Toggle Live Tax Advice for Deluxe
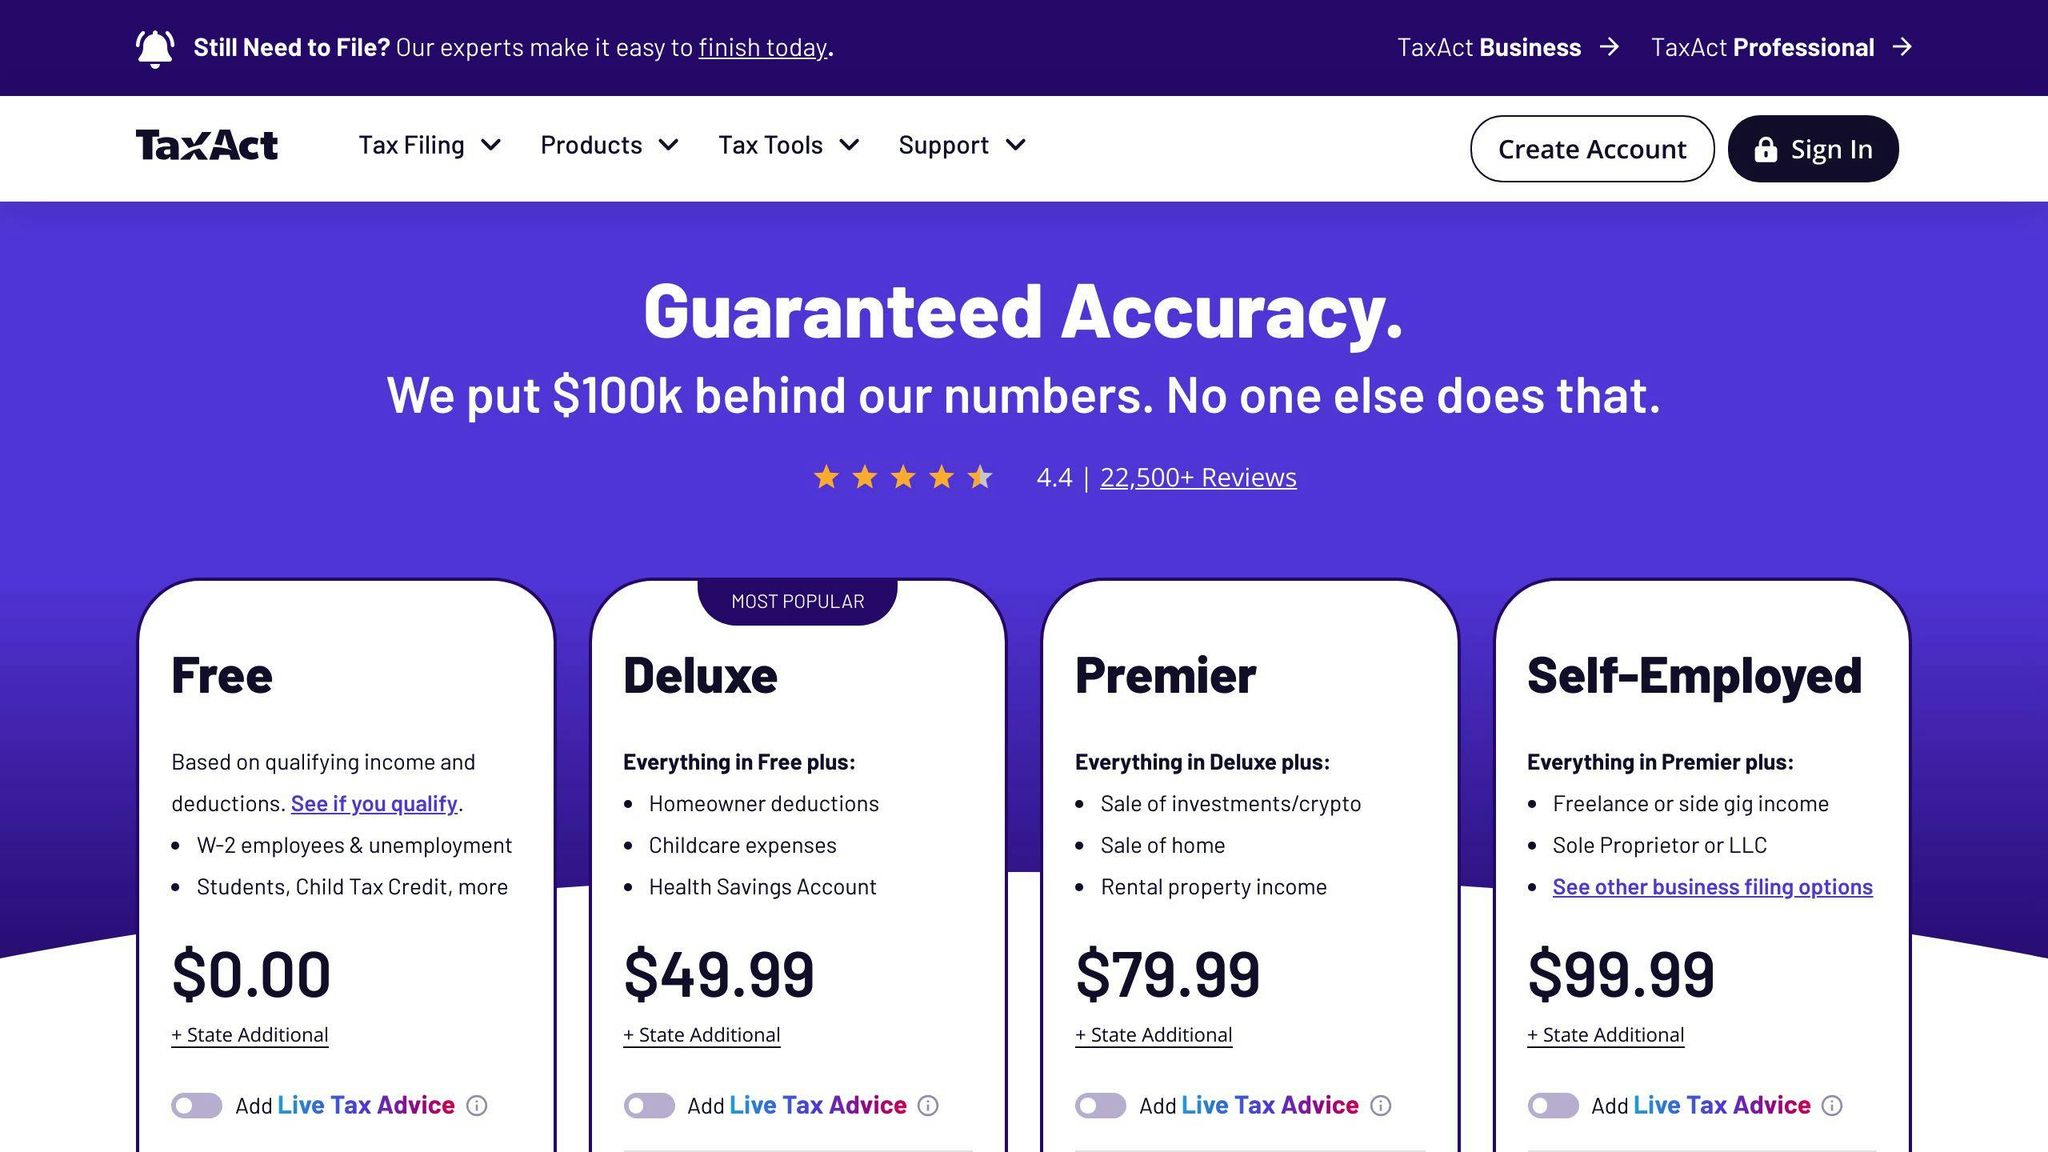This screenshot has width=2048, height=1152. click(x=649, y=1105)
